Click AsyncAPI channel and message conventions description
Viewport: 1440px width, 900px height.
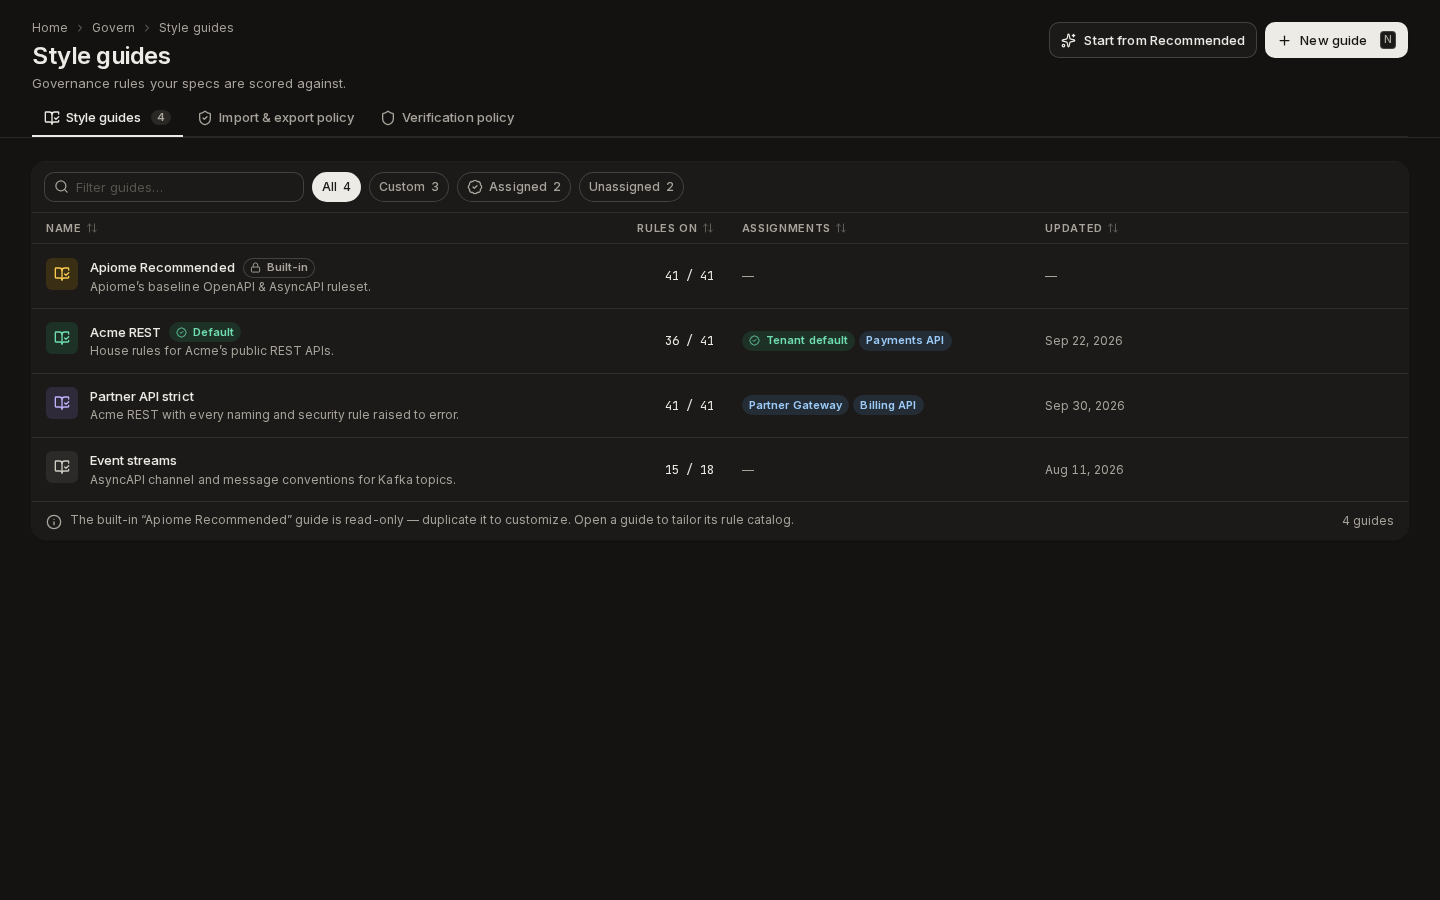(x=273, y=480)
